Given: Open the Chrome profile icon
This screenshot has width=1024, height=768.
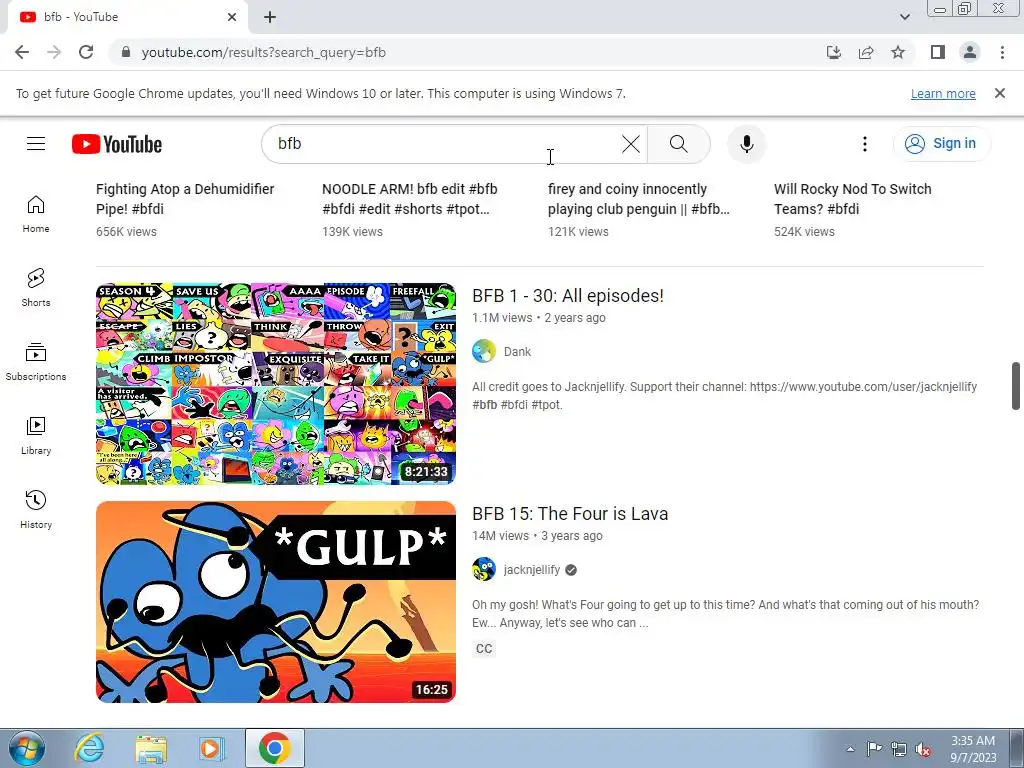Looking at the screenshot, I should coord(970,52).
